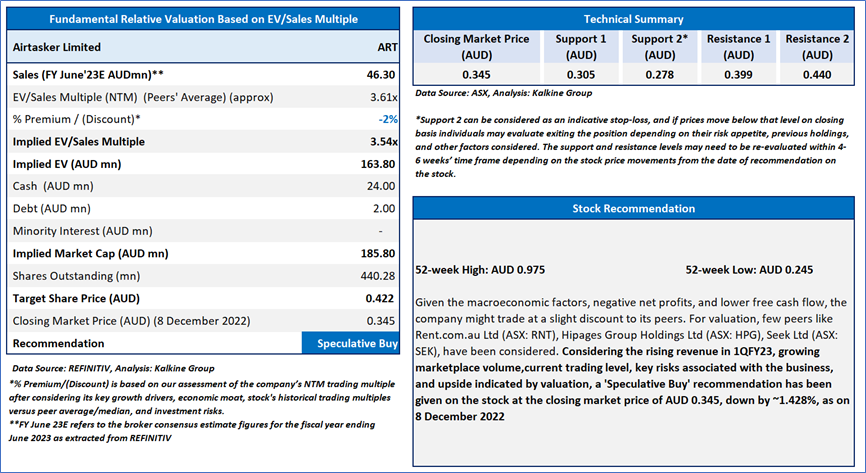Screen dimensions: 866x473
Task: Click the 'Implied EV/Sales Multiple' label
Action: click(78, 142)
